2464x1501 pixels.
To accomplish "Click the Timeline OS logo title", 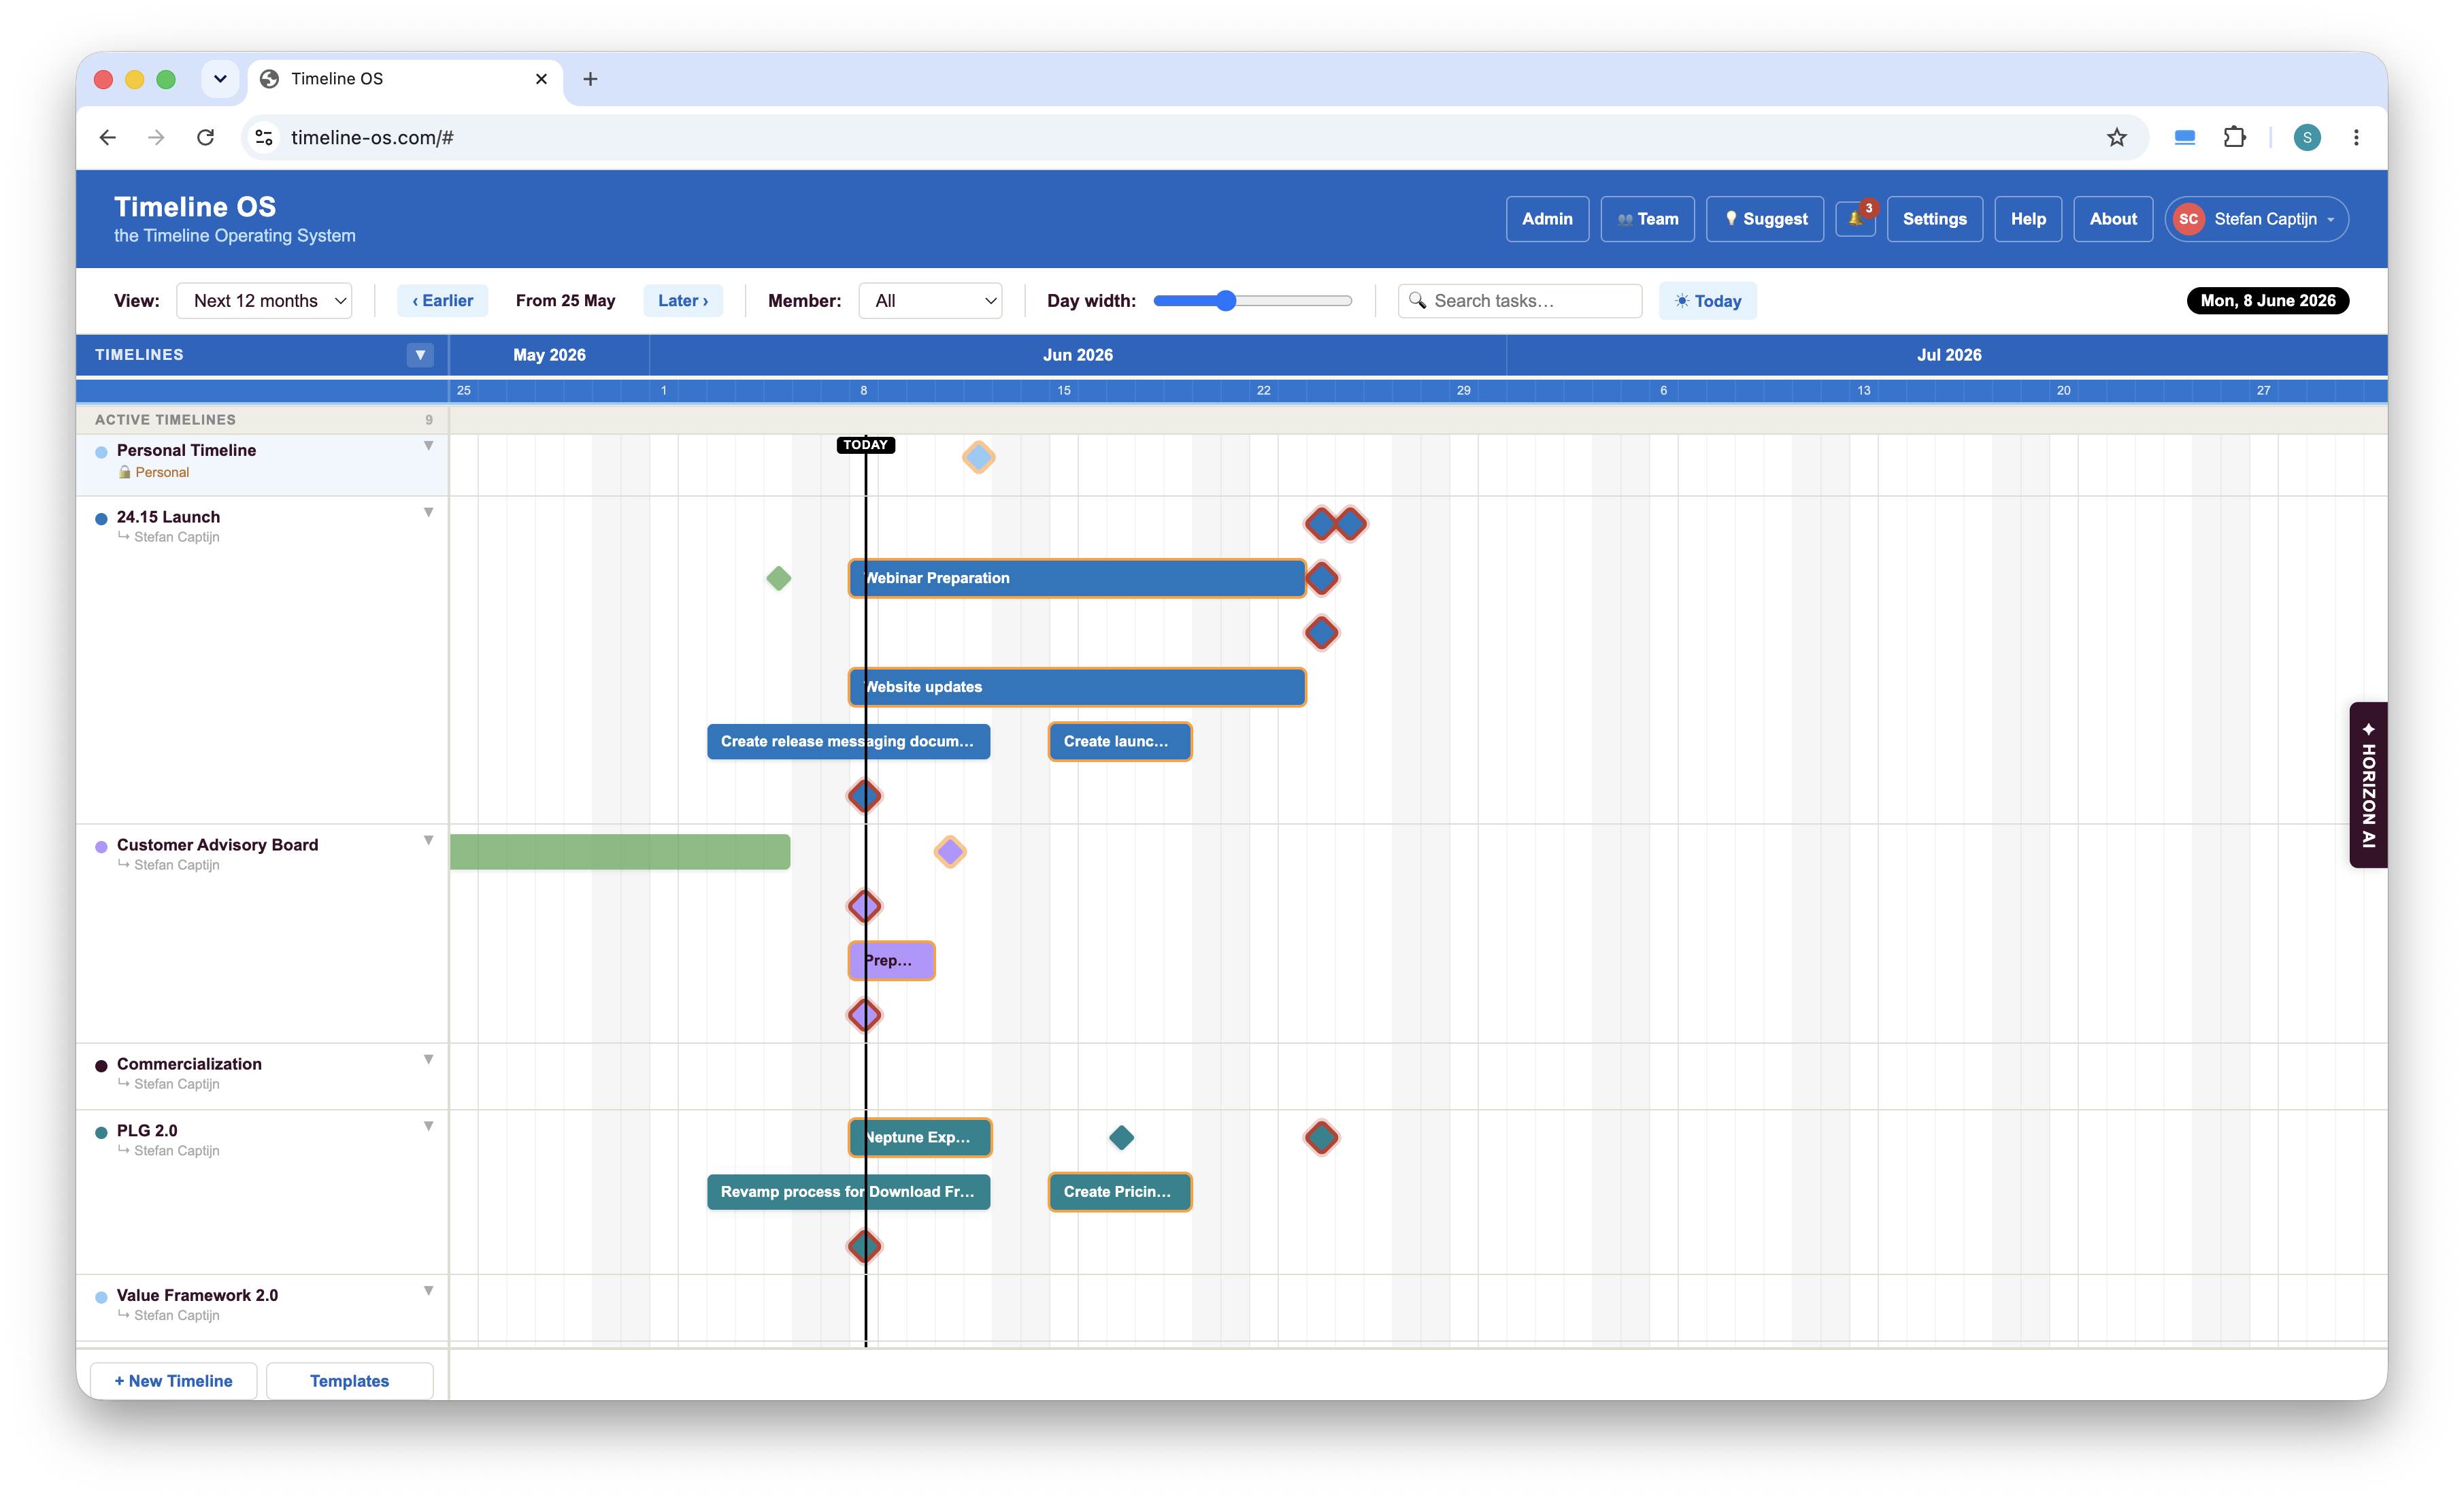I will tap(195, 207).
